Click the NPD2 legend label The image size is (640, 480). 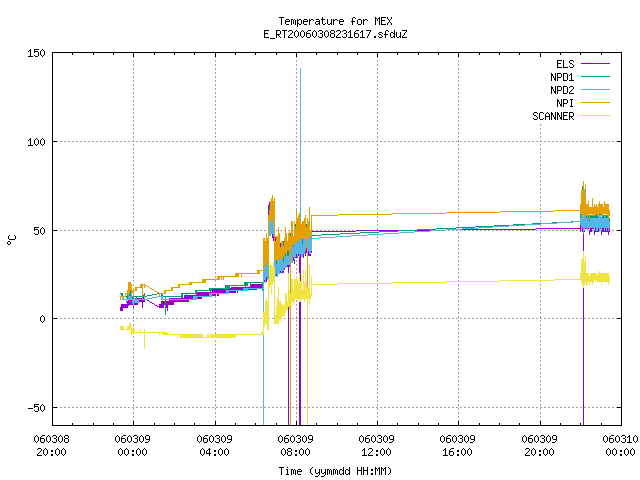[562, 90]
